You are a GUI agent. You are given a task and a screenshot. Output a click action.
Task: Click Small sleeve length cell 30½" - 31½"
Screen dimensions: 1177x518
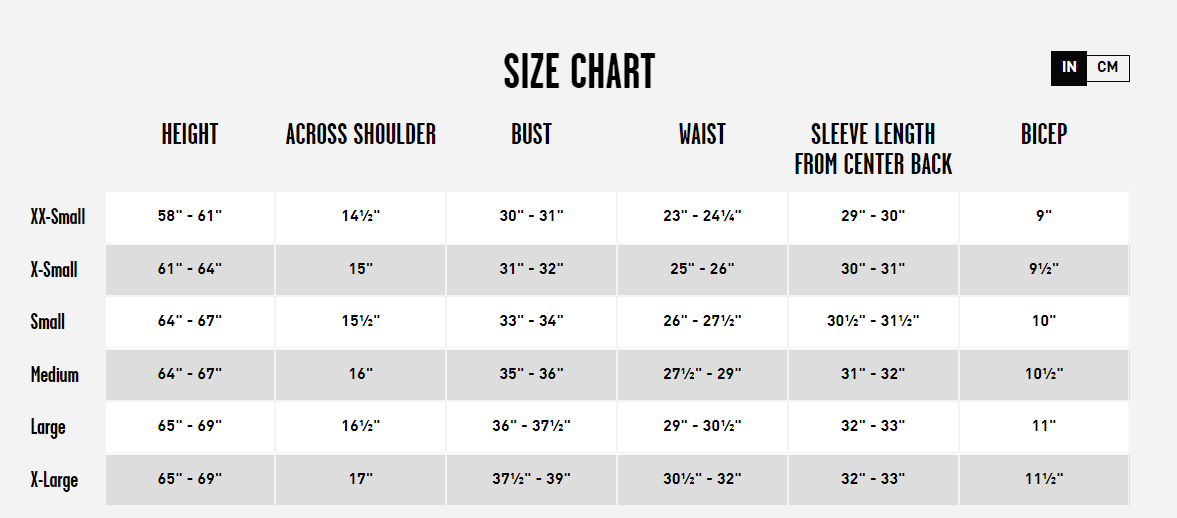pyautogui.click(x=873, y=322)
